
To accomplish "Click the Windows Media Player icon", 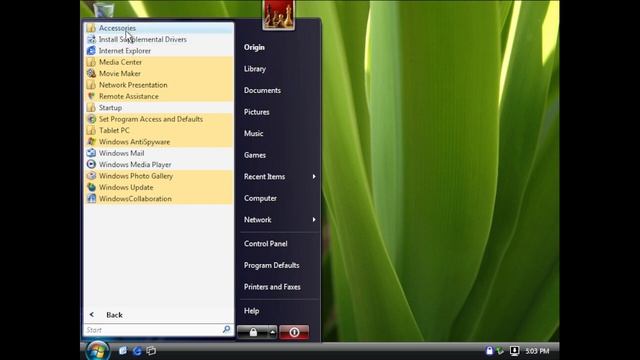I will [x=91, y=165].
